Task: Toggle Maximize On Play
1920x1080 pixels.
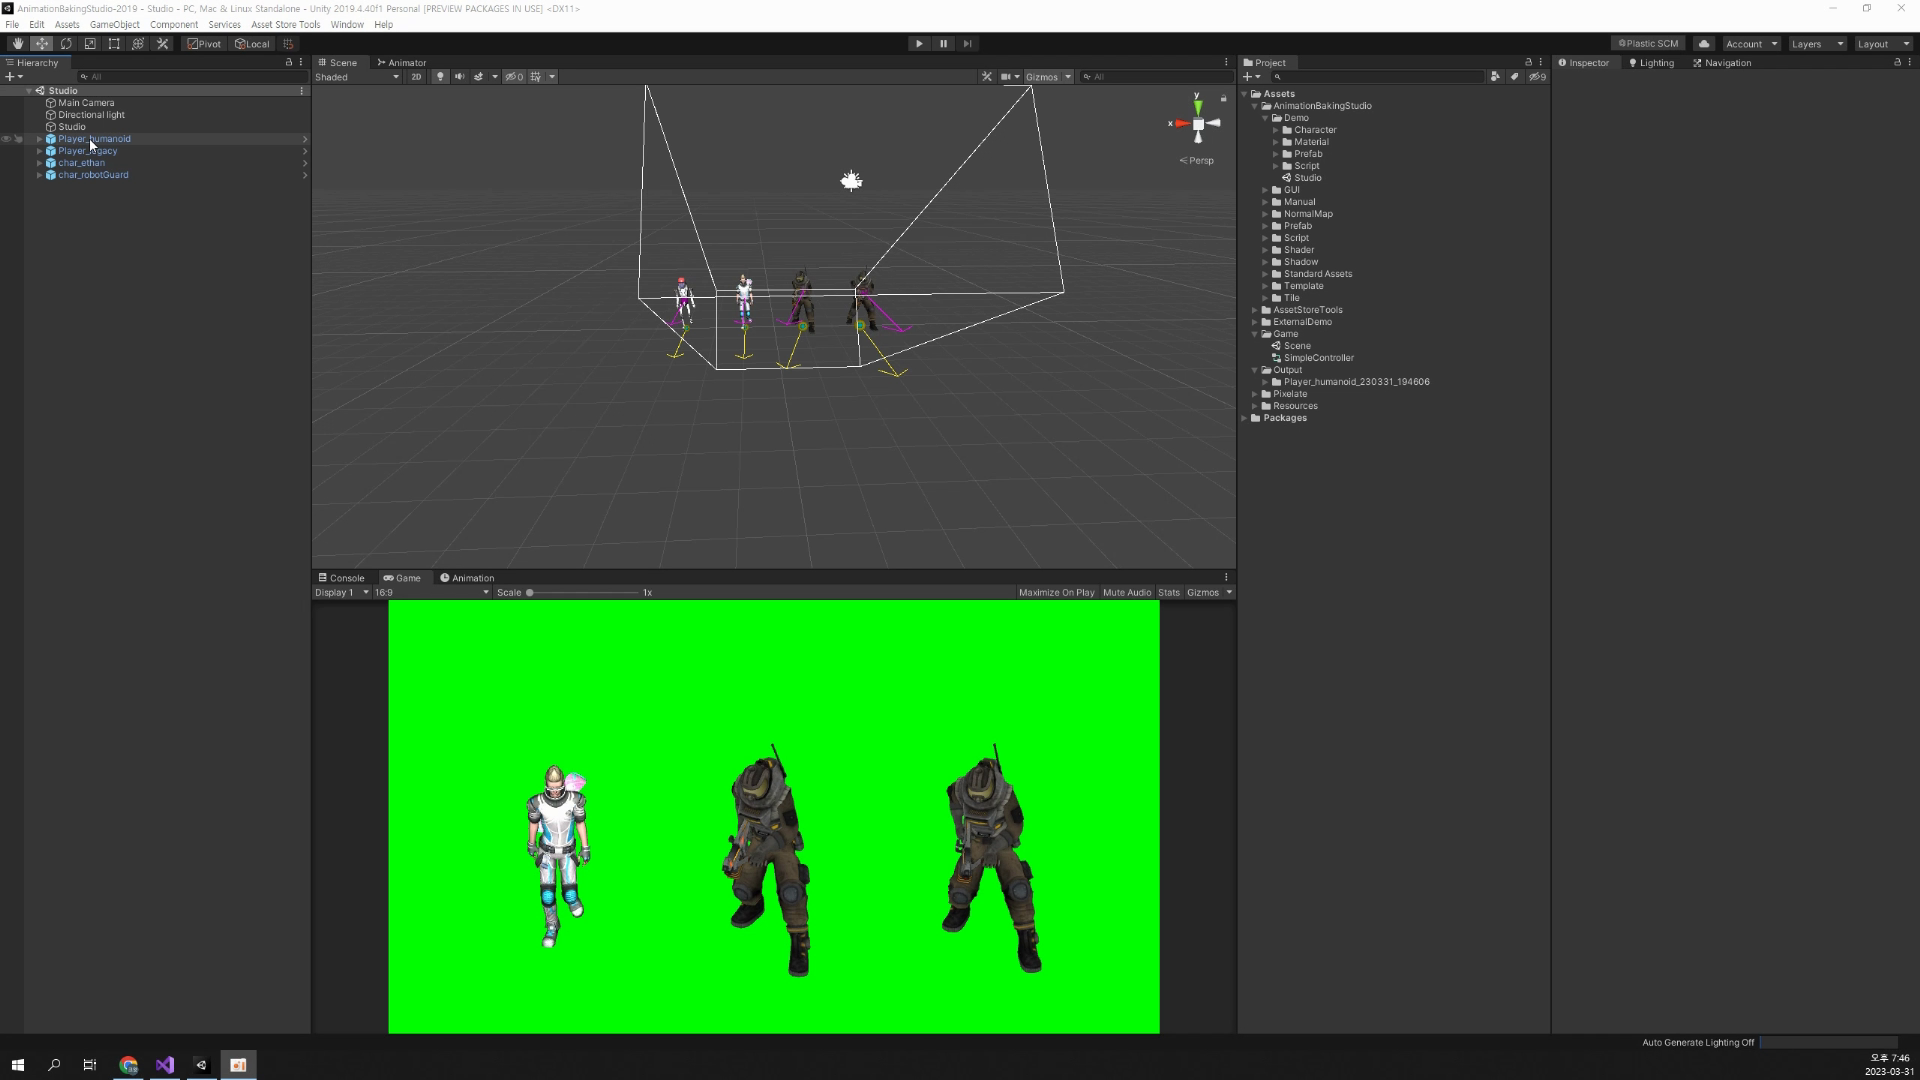Action: (x=1056, y=593)
